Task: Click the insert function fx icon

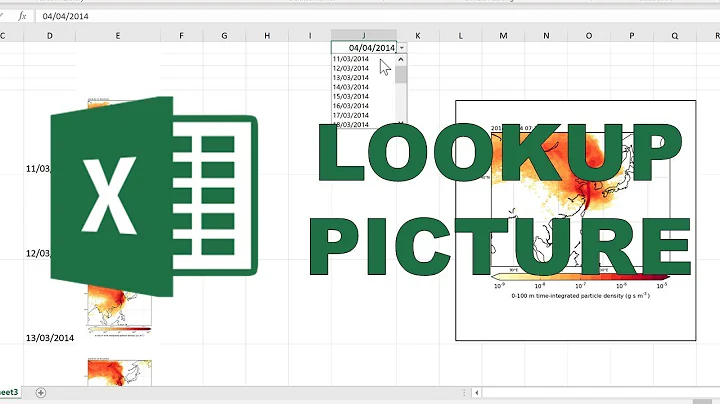Action: [22, 16]
